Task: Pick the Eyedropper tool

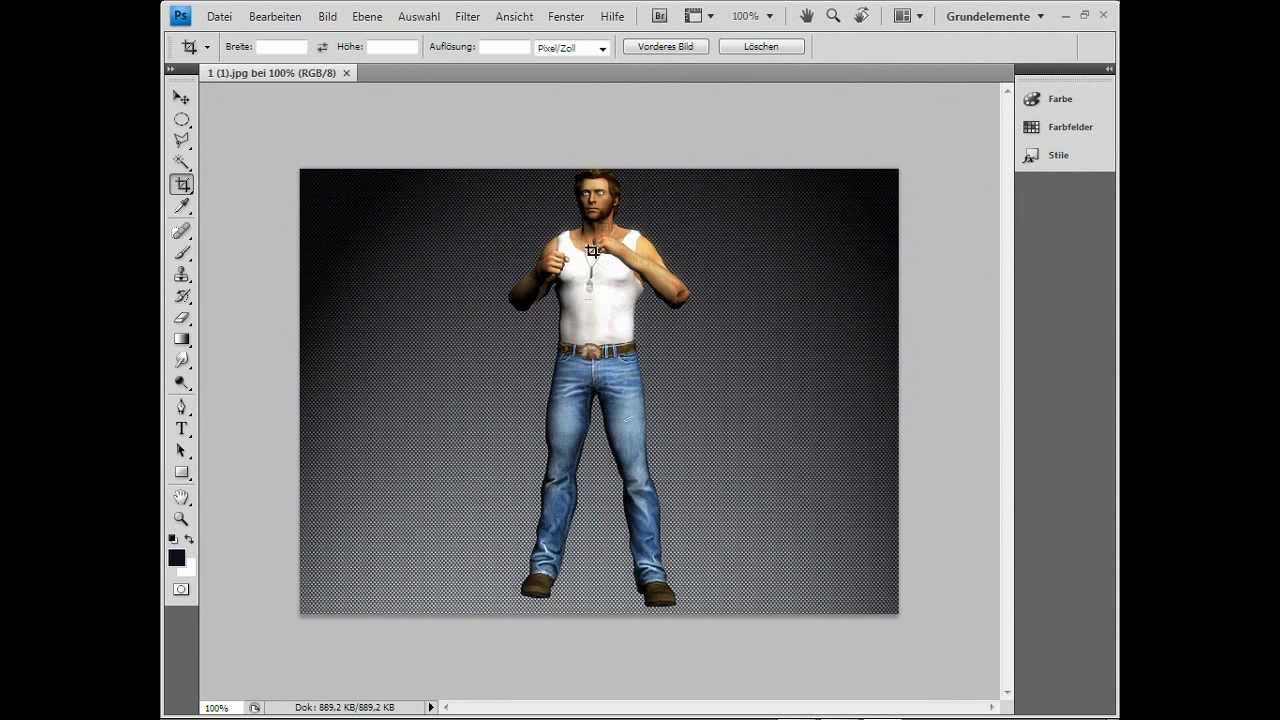Action: 181,207
